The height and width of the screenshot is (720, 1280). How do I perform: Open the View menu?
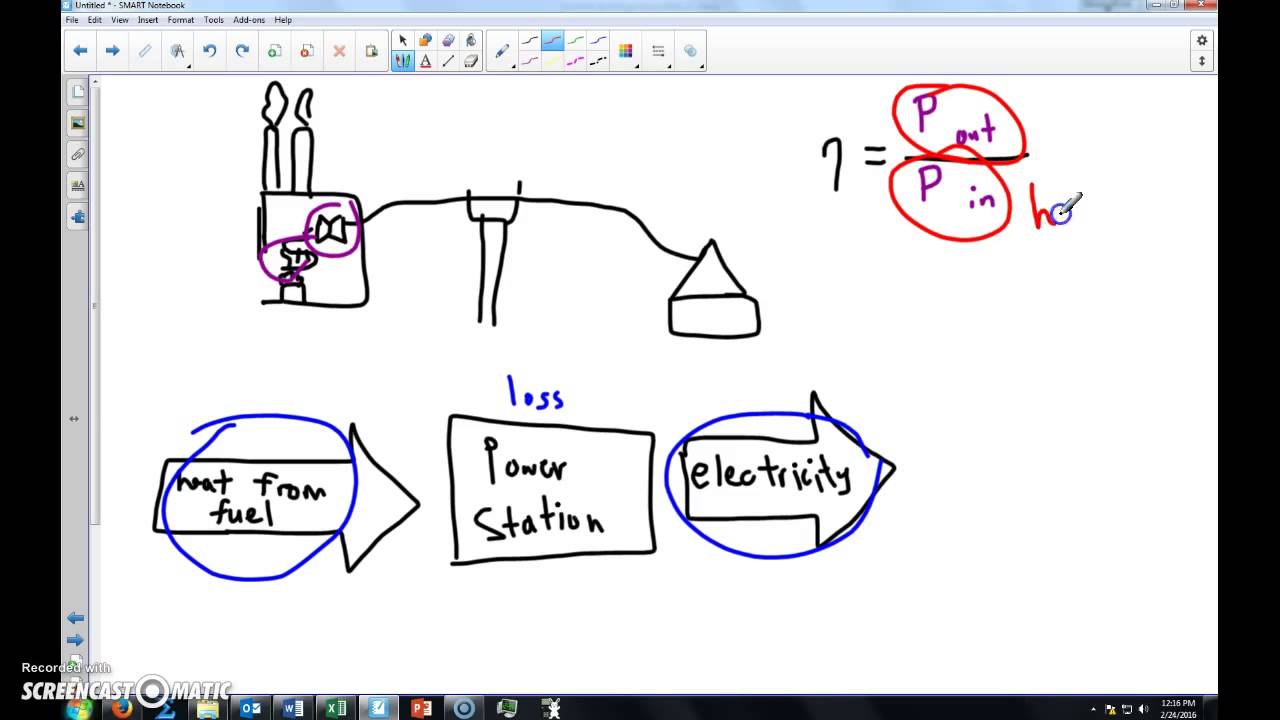pos(119,20)
